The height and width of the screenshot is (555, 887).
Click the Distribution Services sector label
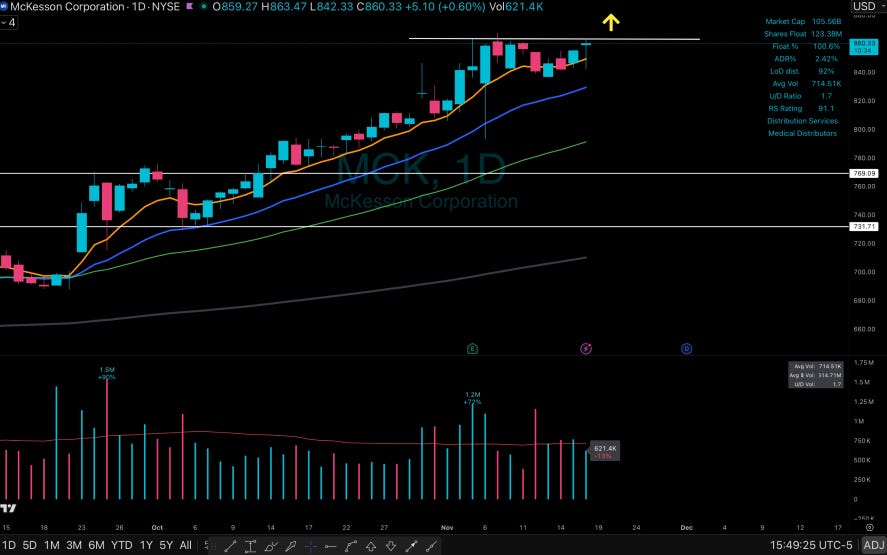point(802,121)
